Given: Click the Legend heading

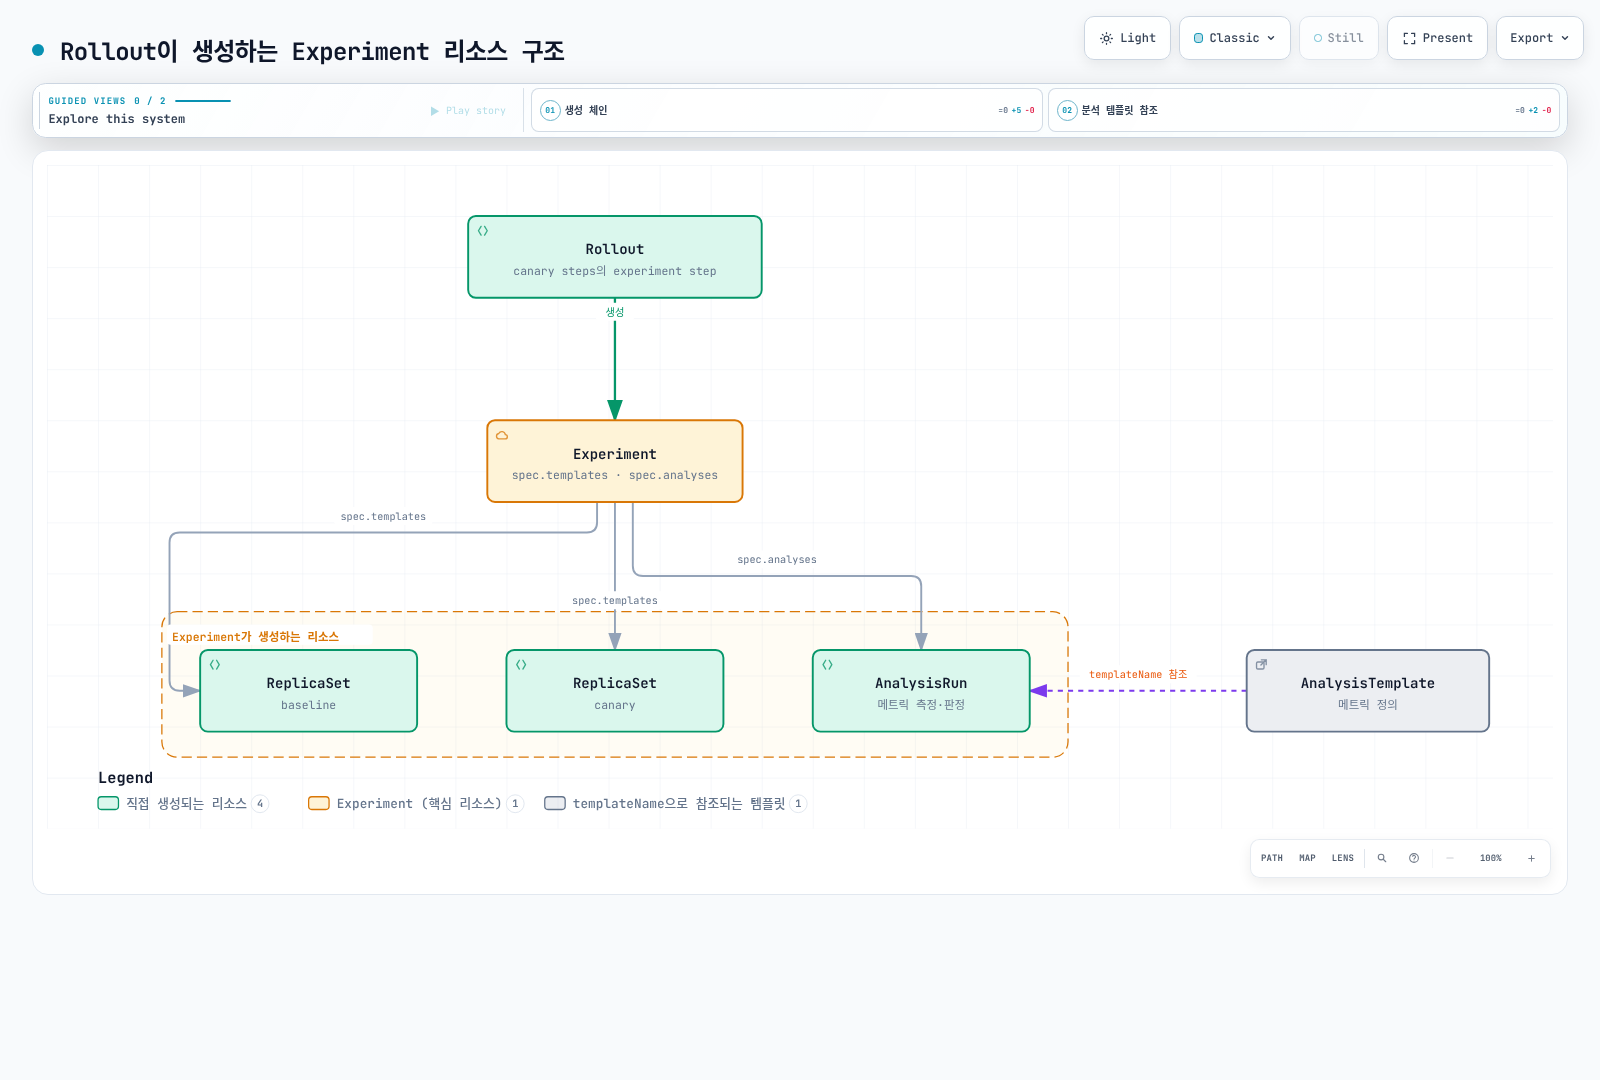Looking at the screenshot, I should pyautogui.click(x=126, y=778).
